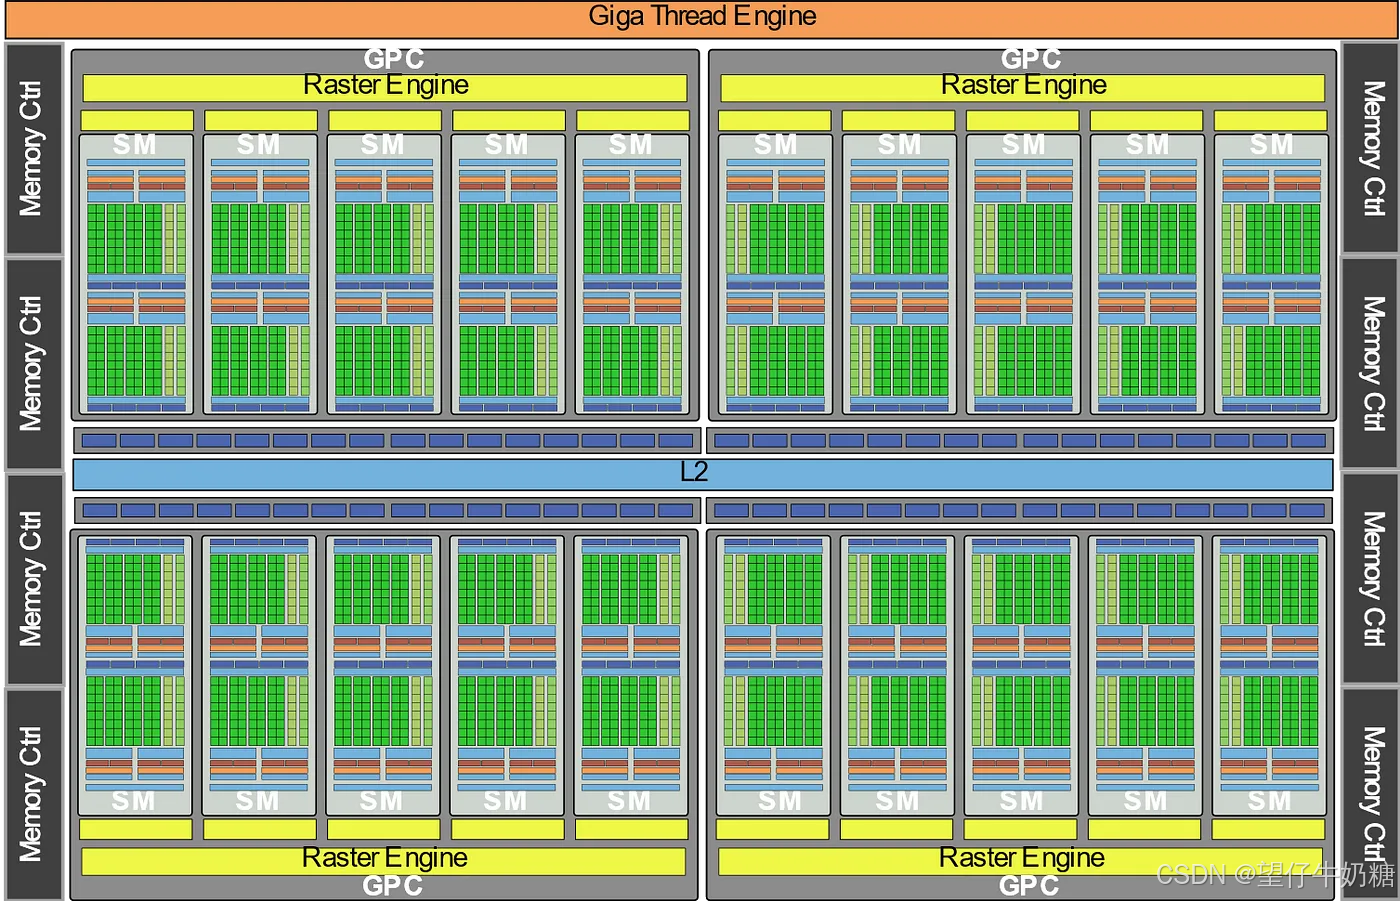Select the lower-right GPC label
The height and width of the screenshot is (901, 1400).
[1028, 886]
